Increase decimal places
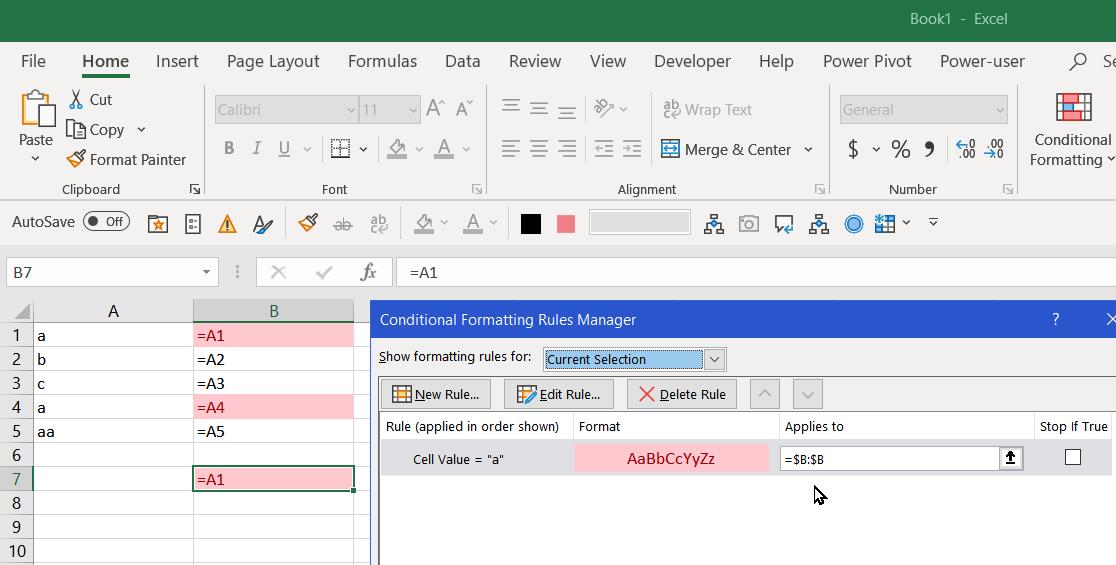The width and height of the screenshot is (1116, 565). coord(965,149)
